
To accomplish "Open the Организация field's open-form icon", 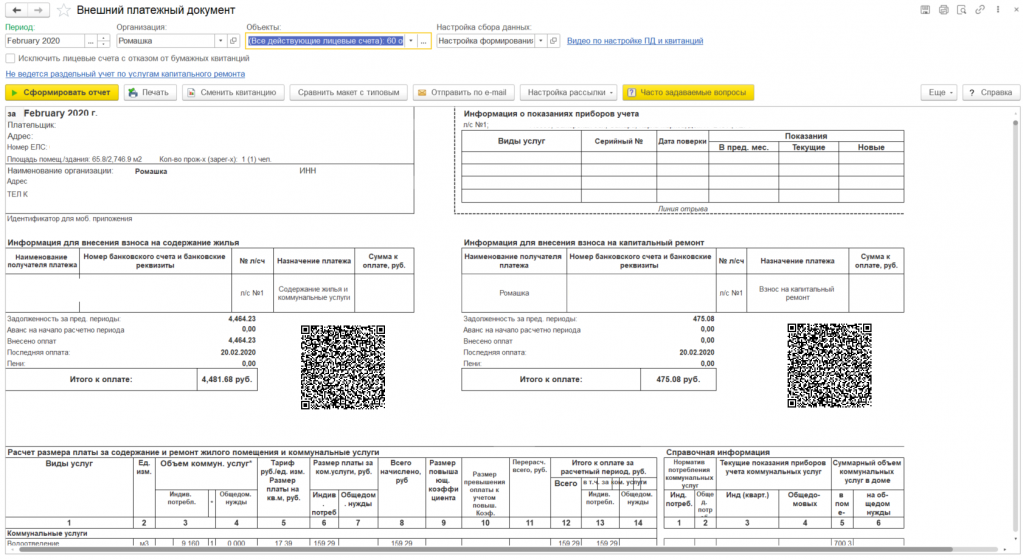I will pos(234,40).
